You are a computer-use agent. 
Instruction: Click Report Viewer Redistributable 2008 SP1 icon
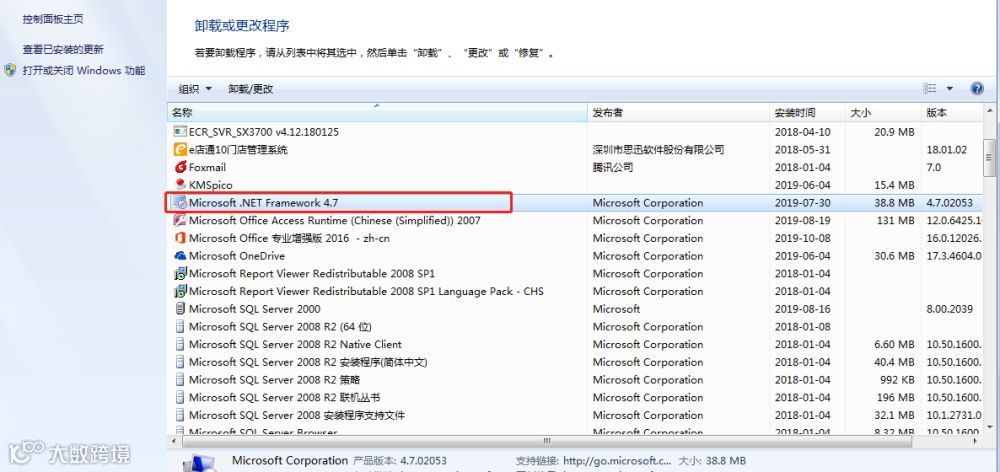180,274
